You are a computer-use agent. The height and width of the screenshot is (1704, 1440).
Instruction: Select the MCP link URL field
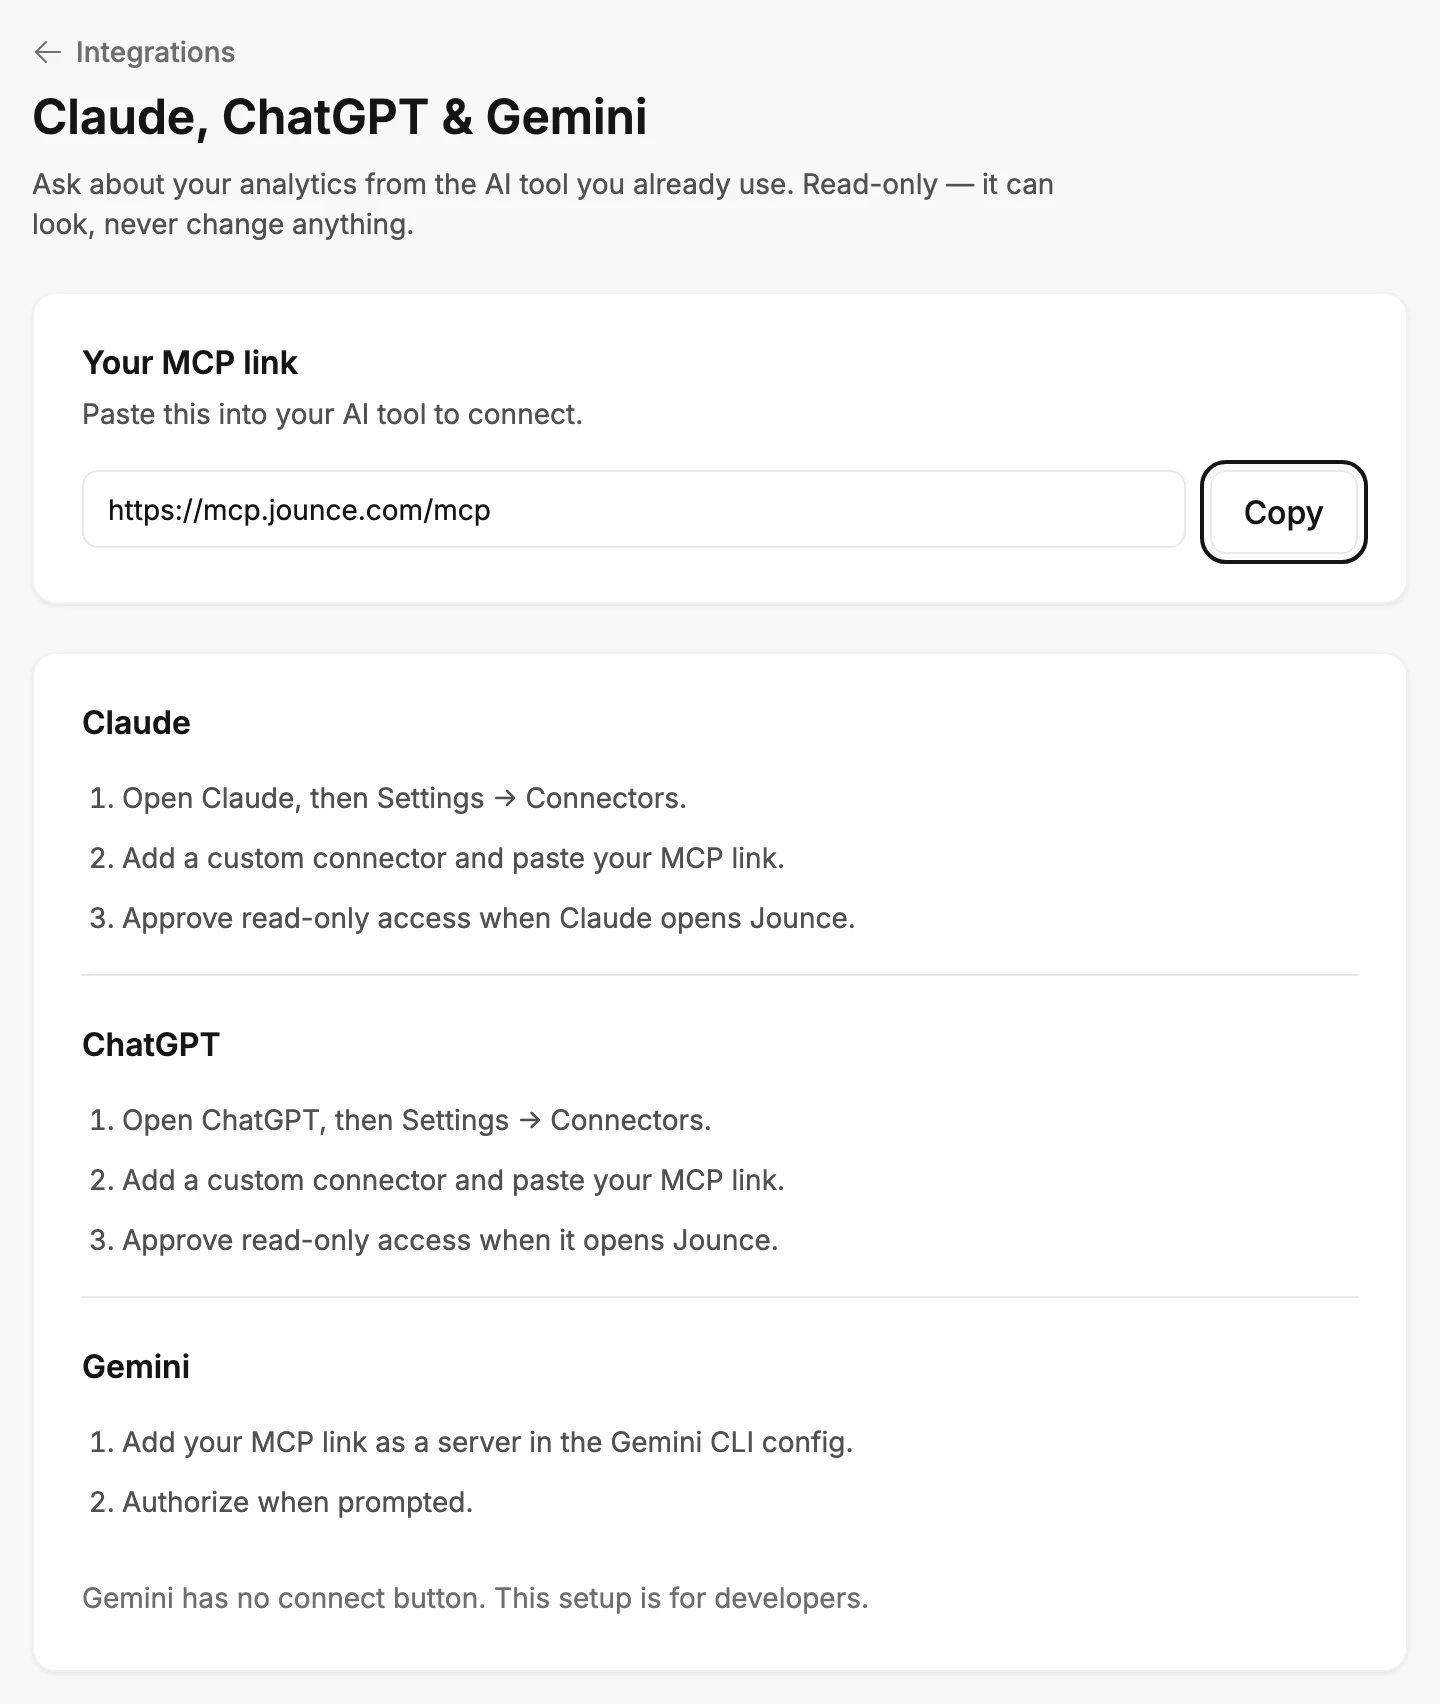click(633, 510)
